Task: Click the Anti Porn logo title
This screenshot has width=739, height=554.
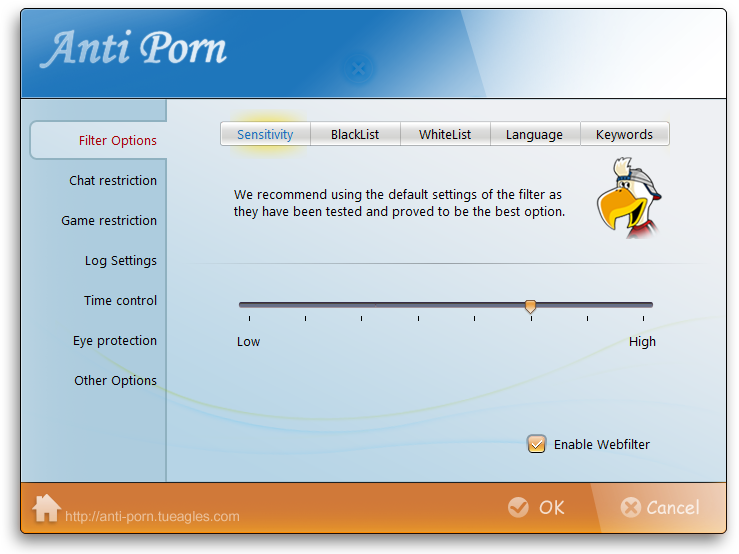Action: (x=133, y=49)
